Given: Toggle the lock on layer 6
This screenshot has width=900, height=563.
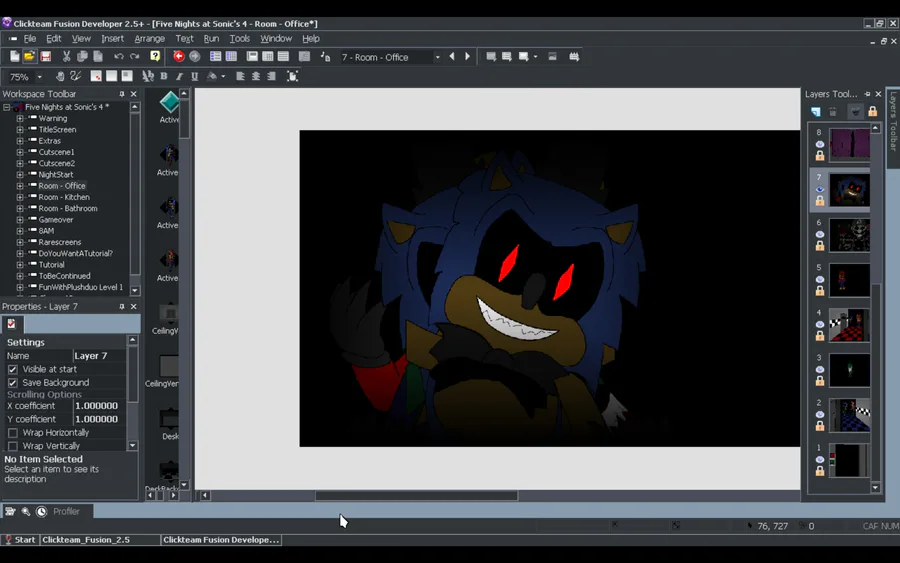Looking at the screenshot, I should pyautogui.click(x=820, y=246).
